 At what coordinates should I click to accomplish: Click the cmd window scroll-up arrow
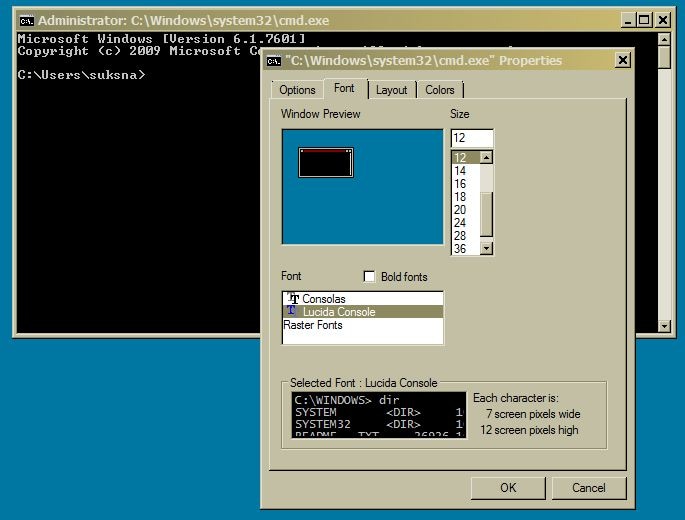tap(664, 39)
